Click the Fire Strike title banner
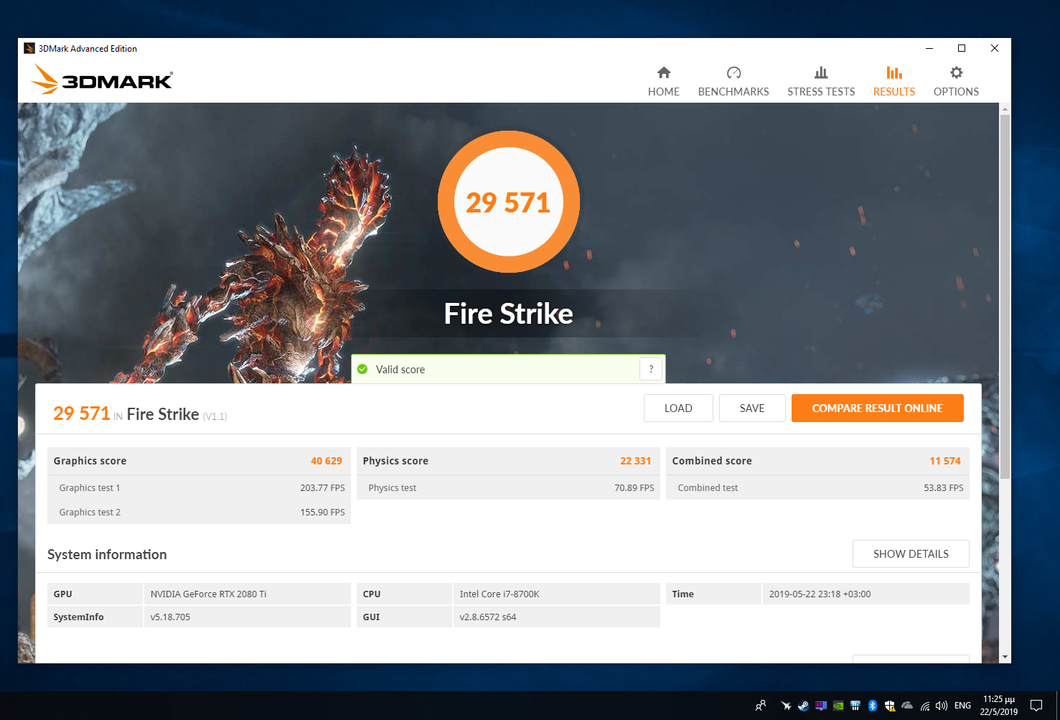This screenshot has width=1060, height=720. point(508,314)
